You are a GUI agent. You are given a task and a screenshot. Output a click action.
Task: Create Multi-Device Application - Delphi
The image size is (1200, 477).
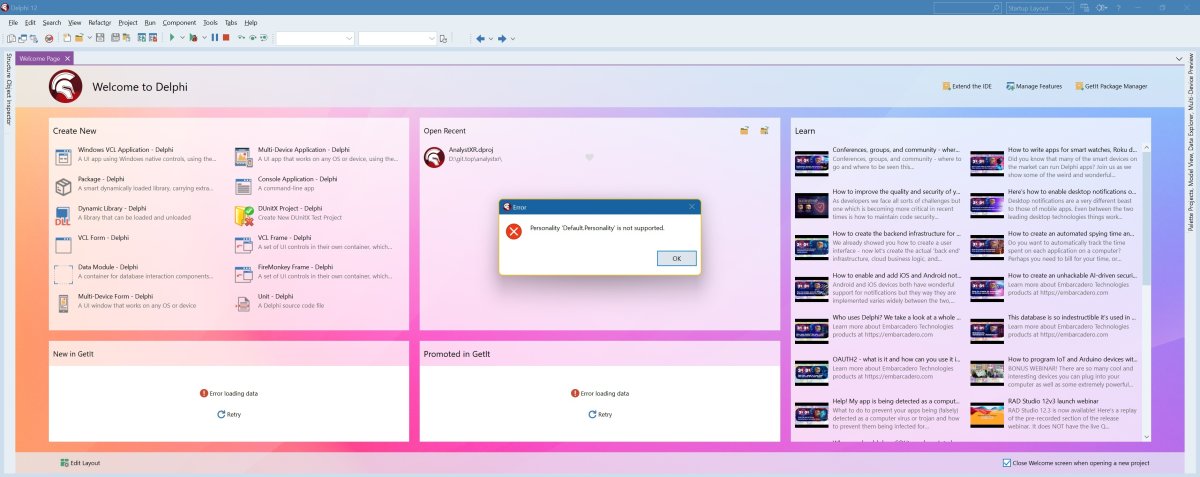point(318,154)
